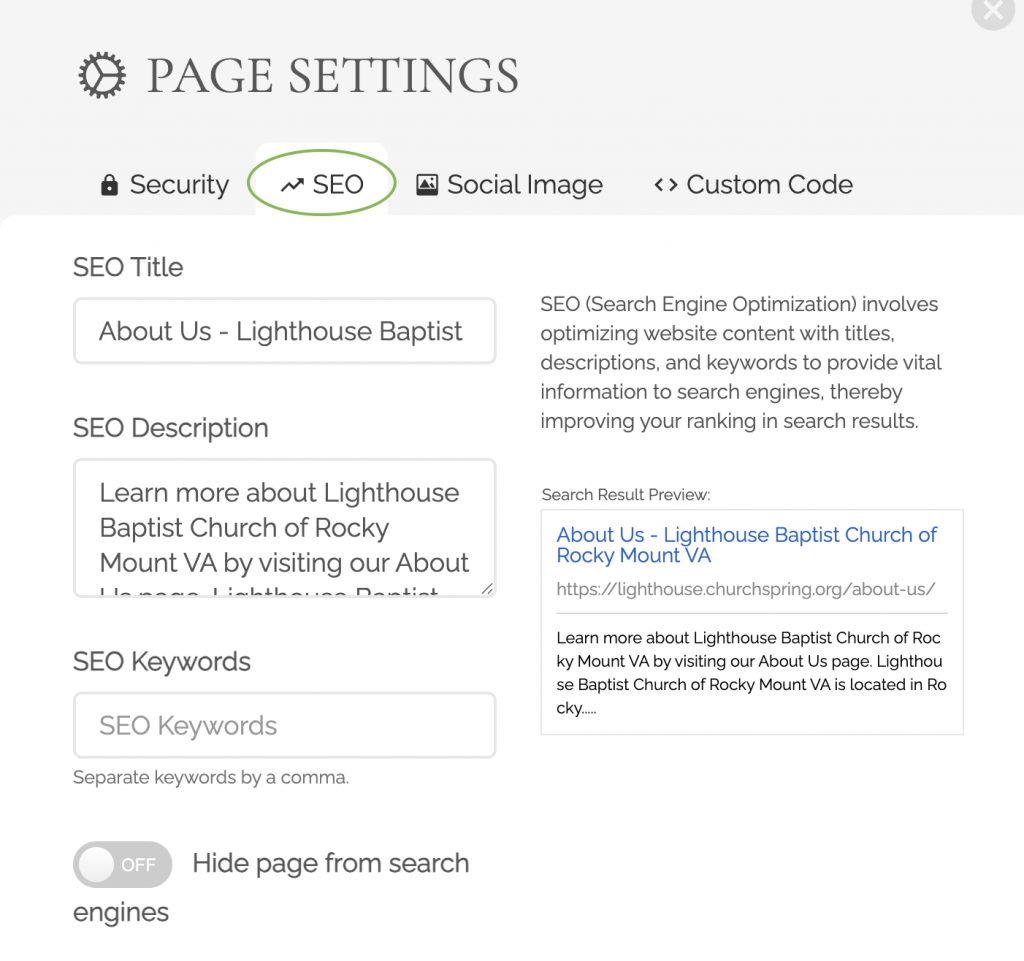Click the resize handle of the description box
Image resolution: width=1024 pixels, height=961 pixels.
[x=488, y=590]
